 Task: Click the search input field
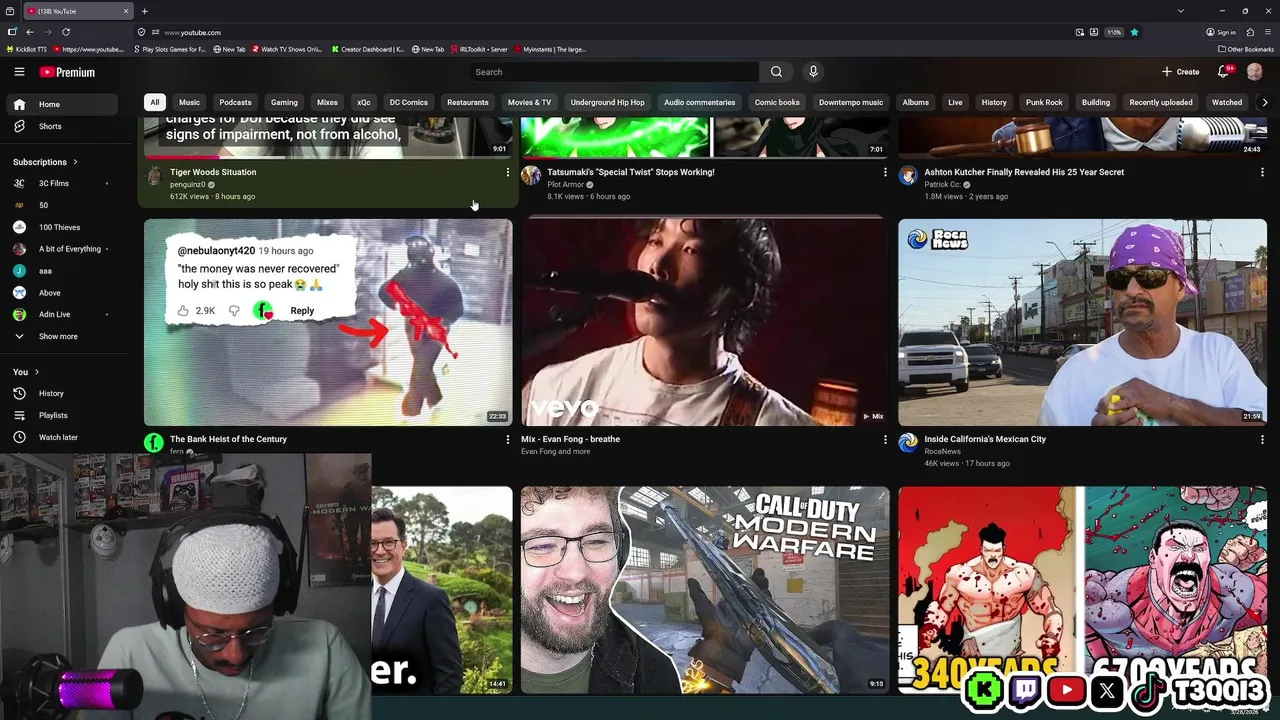pos(614,72)
